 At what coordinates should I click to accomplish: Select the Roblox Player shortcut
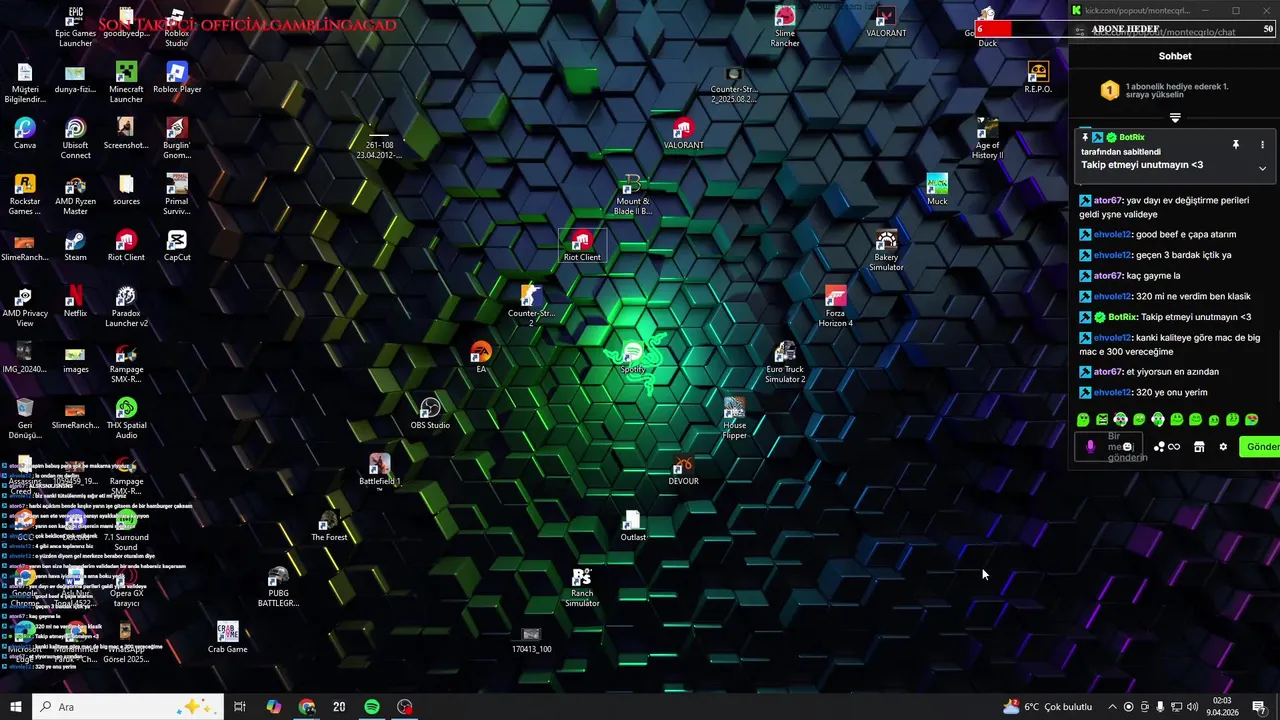177,78
